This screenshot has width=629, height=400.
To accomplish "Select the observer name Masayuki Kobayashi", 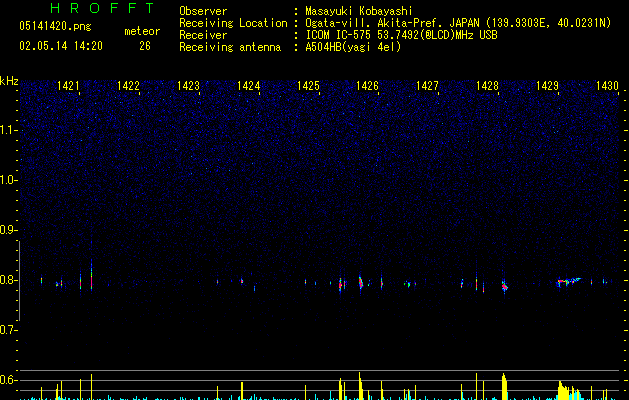I will [x=359, y=11].
